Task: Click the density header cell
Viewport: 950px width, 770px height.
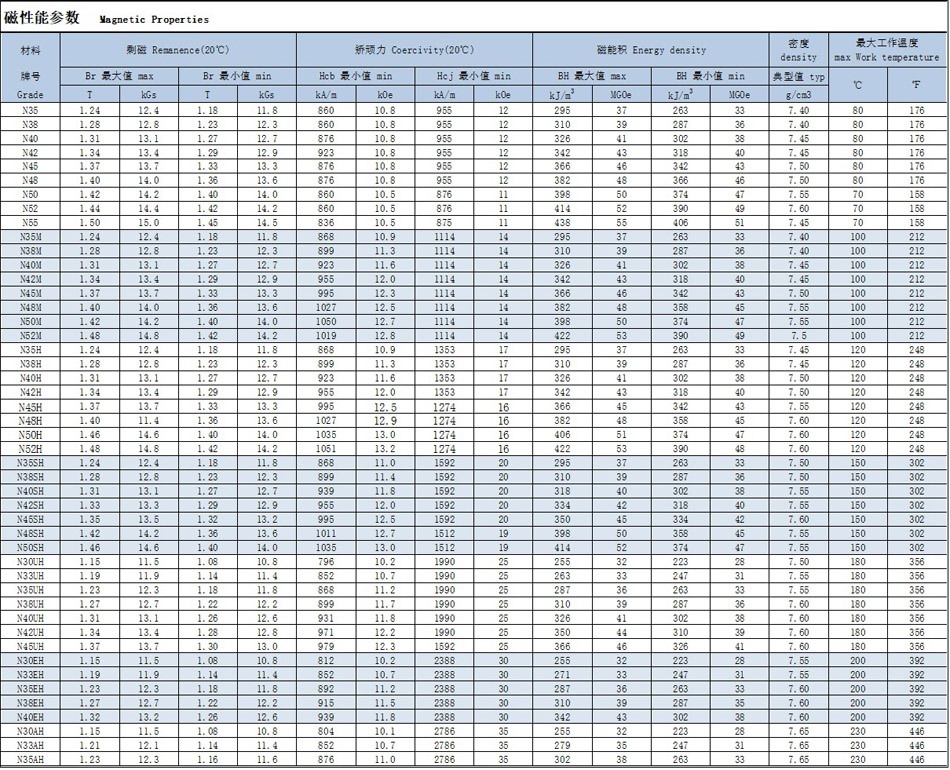Action: pyautogui.click(x=799, y=50)
